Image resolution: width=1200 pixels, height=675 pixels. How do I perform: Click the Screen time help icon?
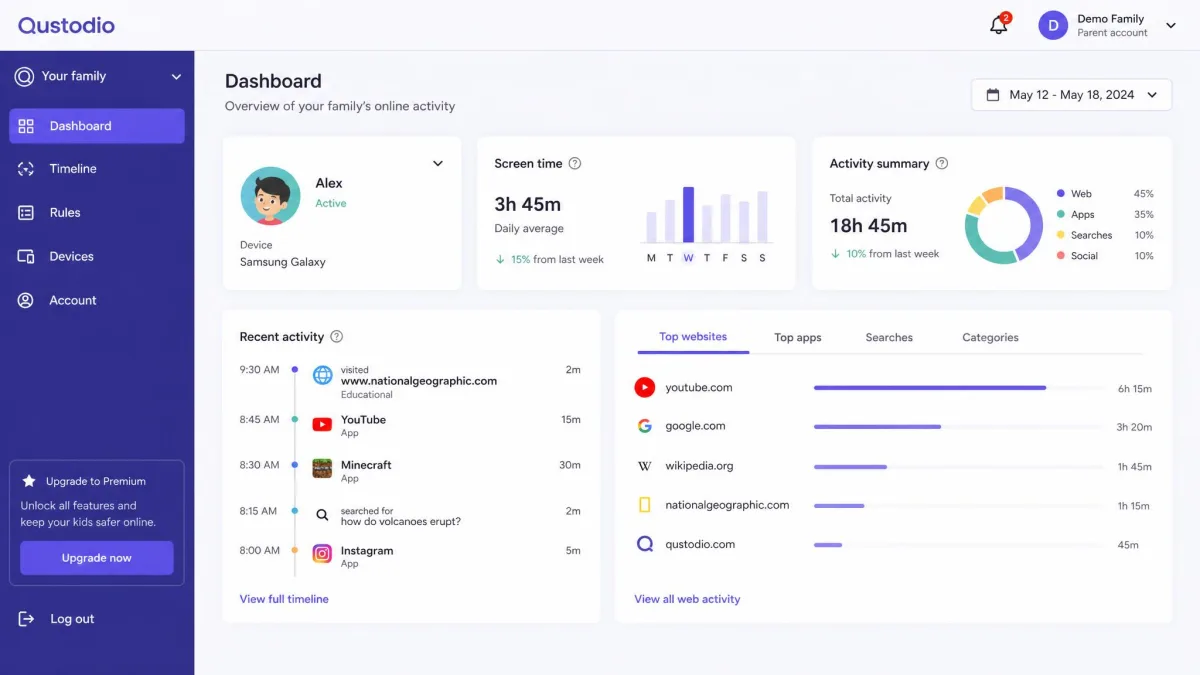[x=575, y=163]
